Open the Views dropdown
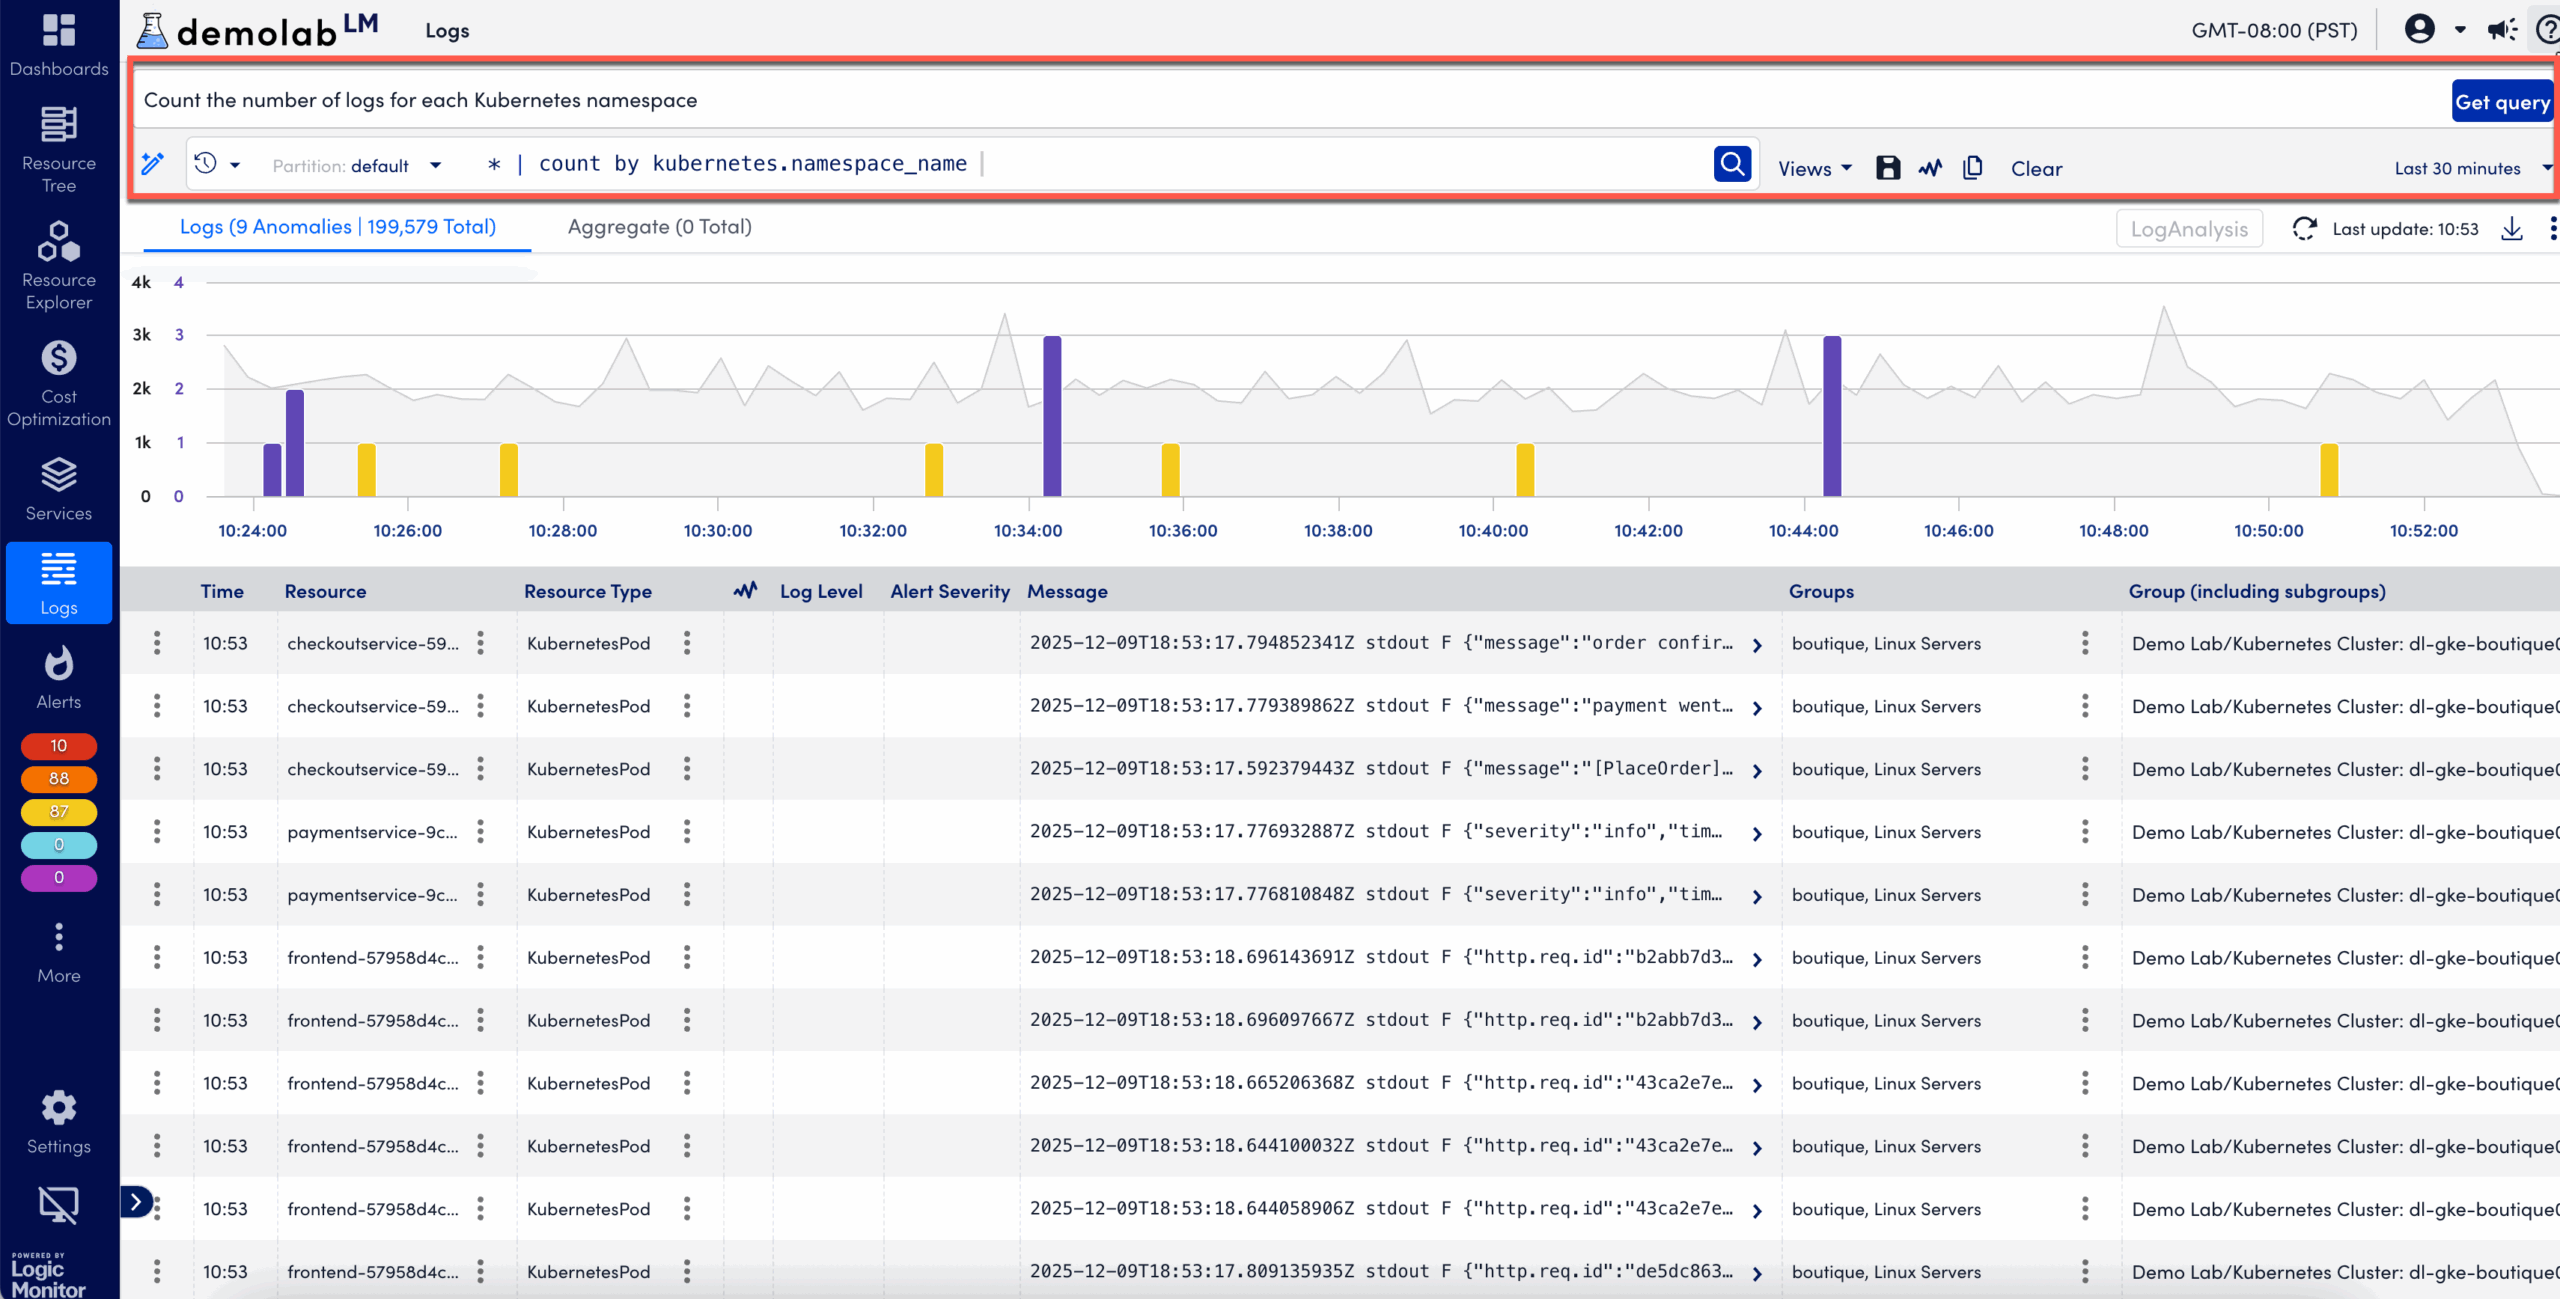The image size is (2560, 1299). 1814,168
